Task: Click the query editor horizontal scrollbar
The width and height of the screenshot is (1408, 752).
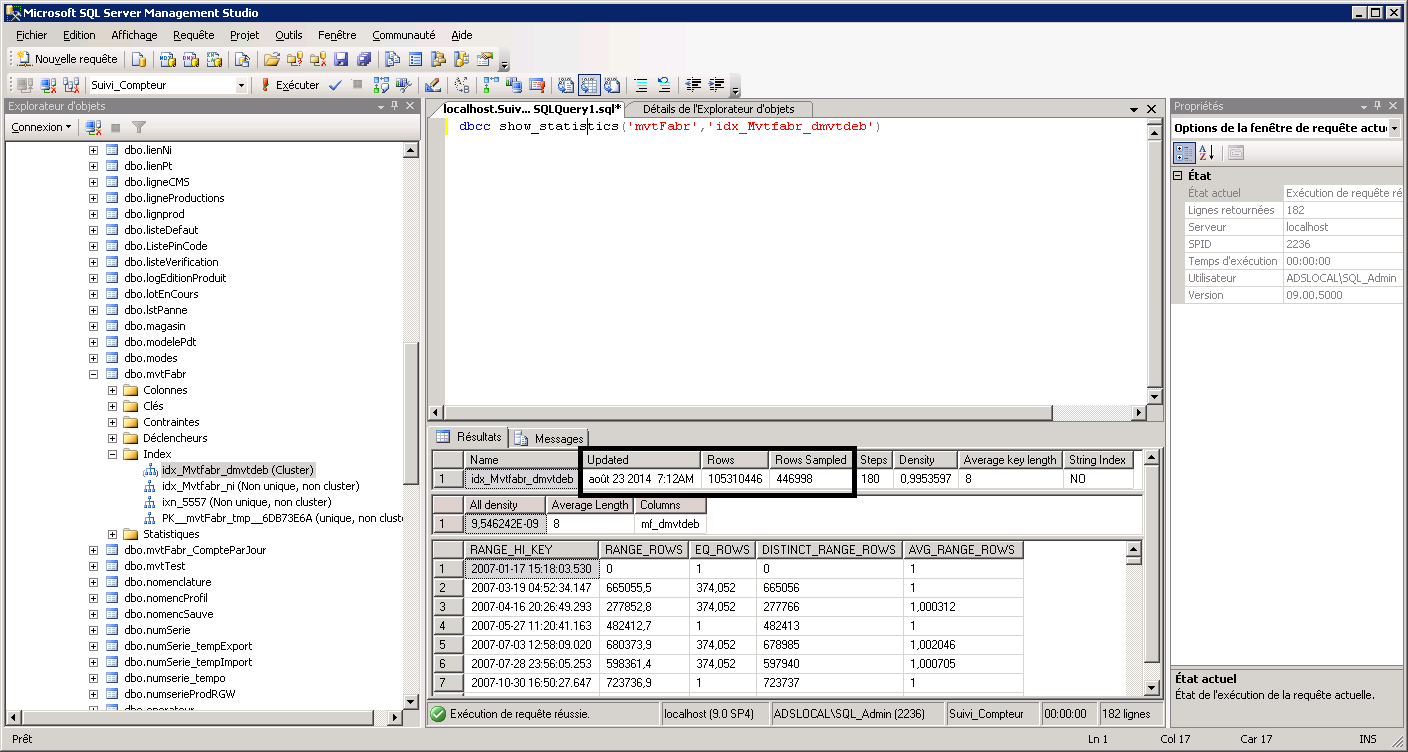Action: tap(788, 413)
